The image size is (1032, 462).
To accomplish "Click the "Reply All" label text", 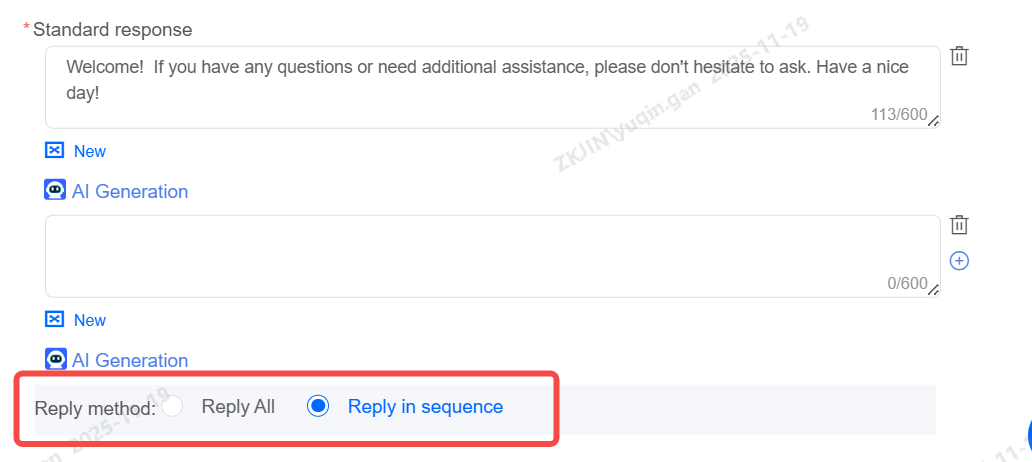I will tap(238, 407).
